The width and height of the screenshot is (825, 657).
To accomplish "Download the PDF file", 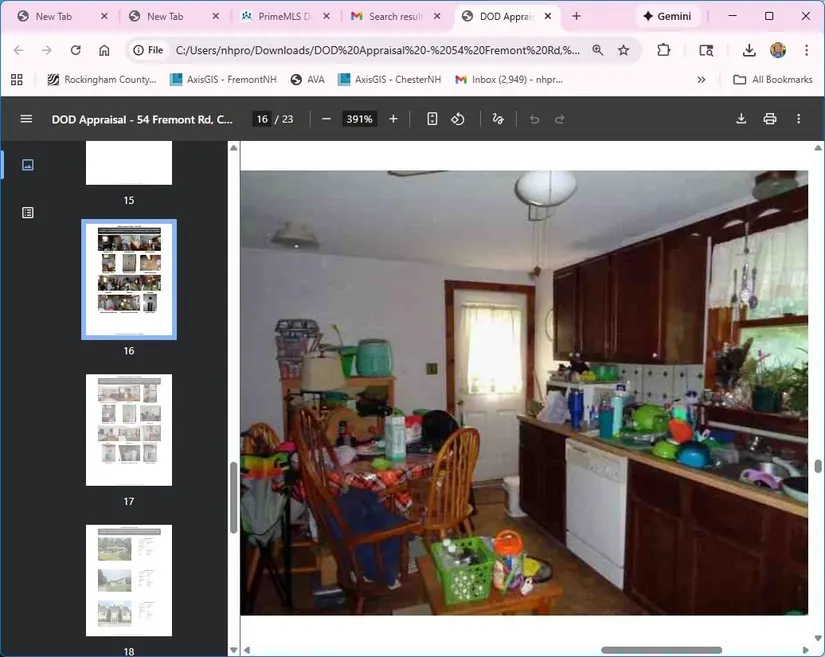I will [x=741, y=119].
